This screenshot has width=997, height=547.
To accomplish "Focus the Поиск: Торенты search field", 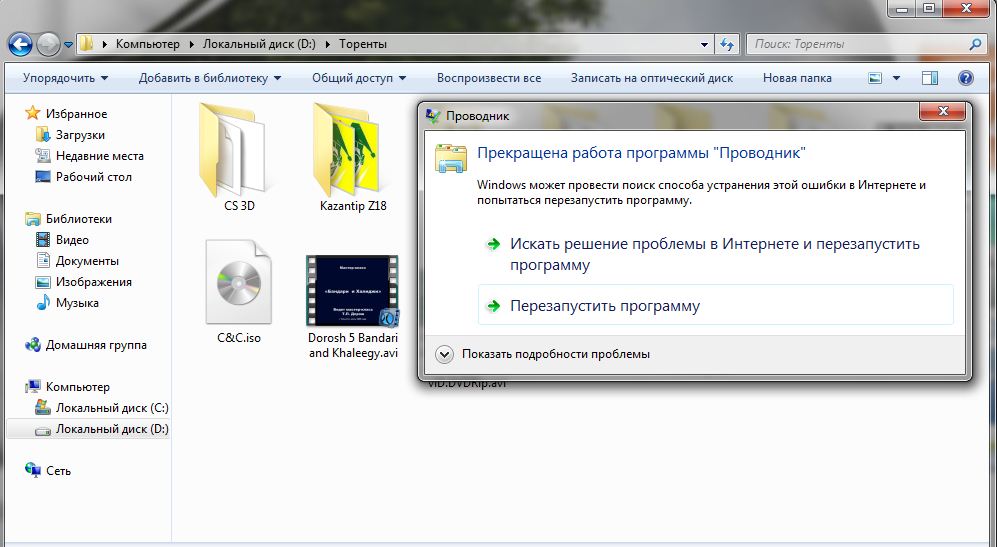I will click(866, 44).
